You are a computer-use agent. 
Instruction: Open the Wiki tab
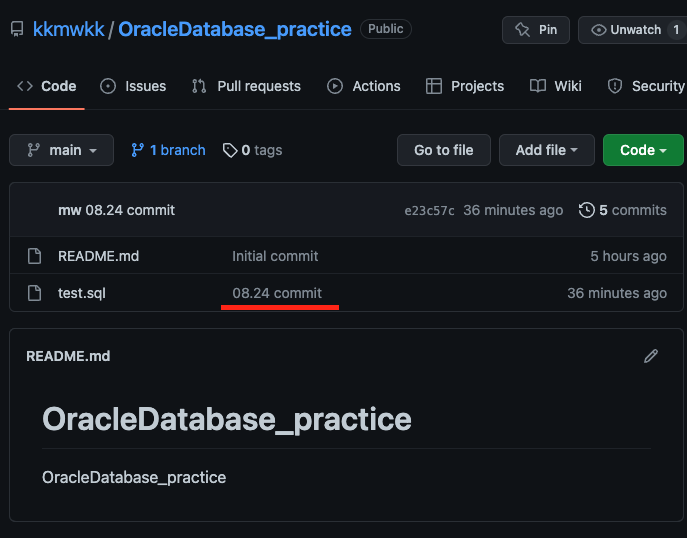click(556, 86)
